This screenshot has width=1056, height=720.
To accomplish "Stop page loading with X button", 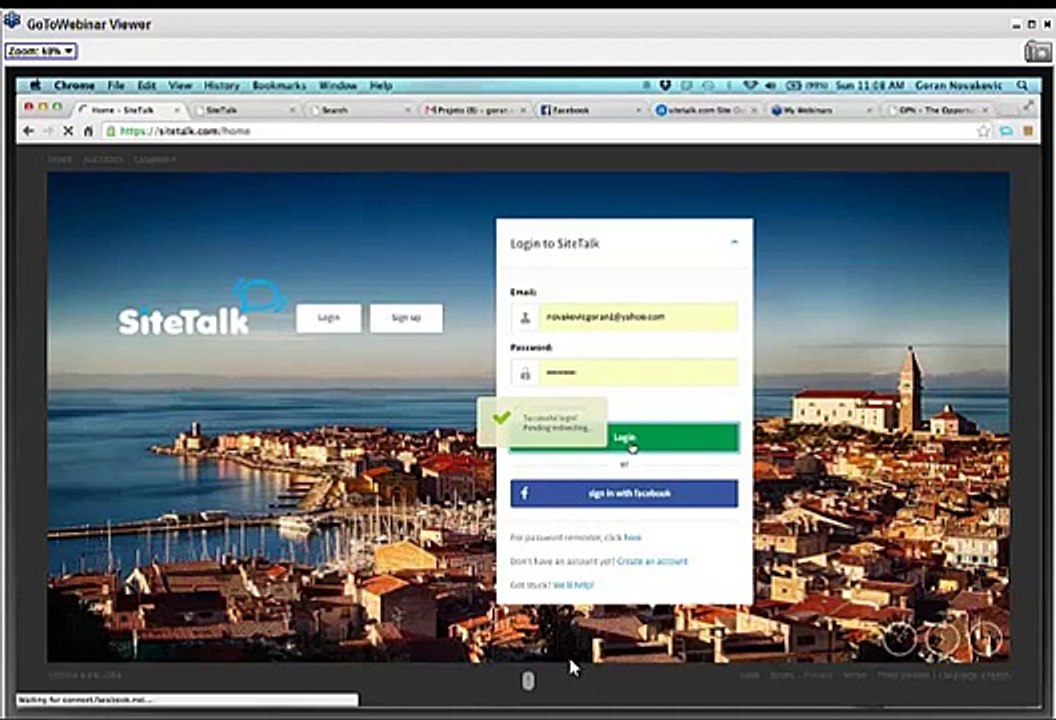I will click(68, 131).
